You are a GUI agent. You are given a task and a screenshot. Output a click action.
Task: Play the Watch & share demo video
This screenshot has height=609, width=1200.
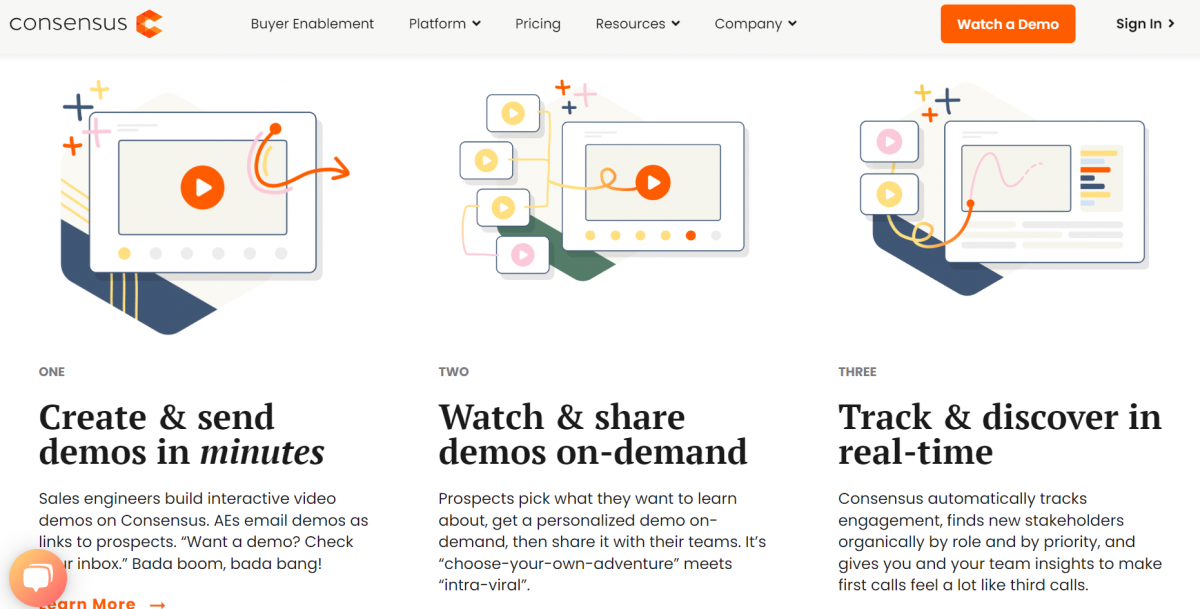(652, 182)
